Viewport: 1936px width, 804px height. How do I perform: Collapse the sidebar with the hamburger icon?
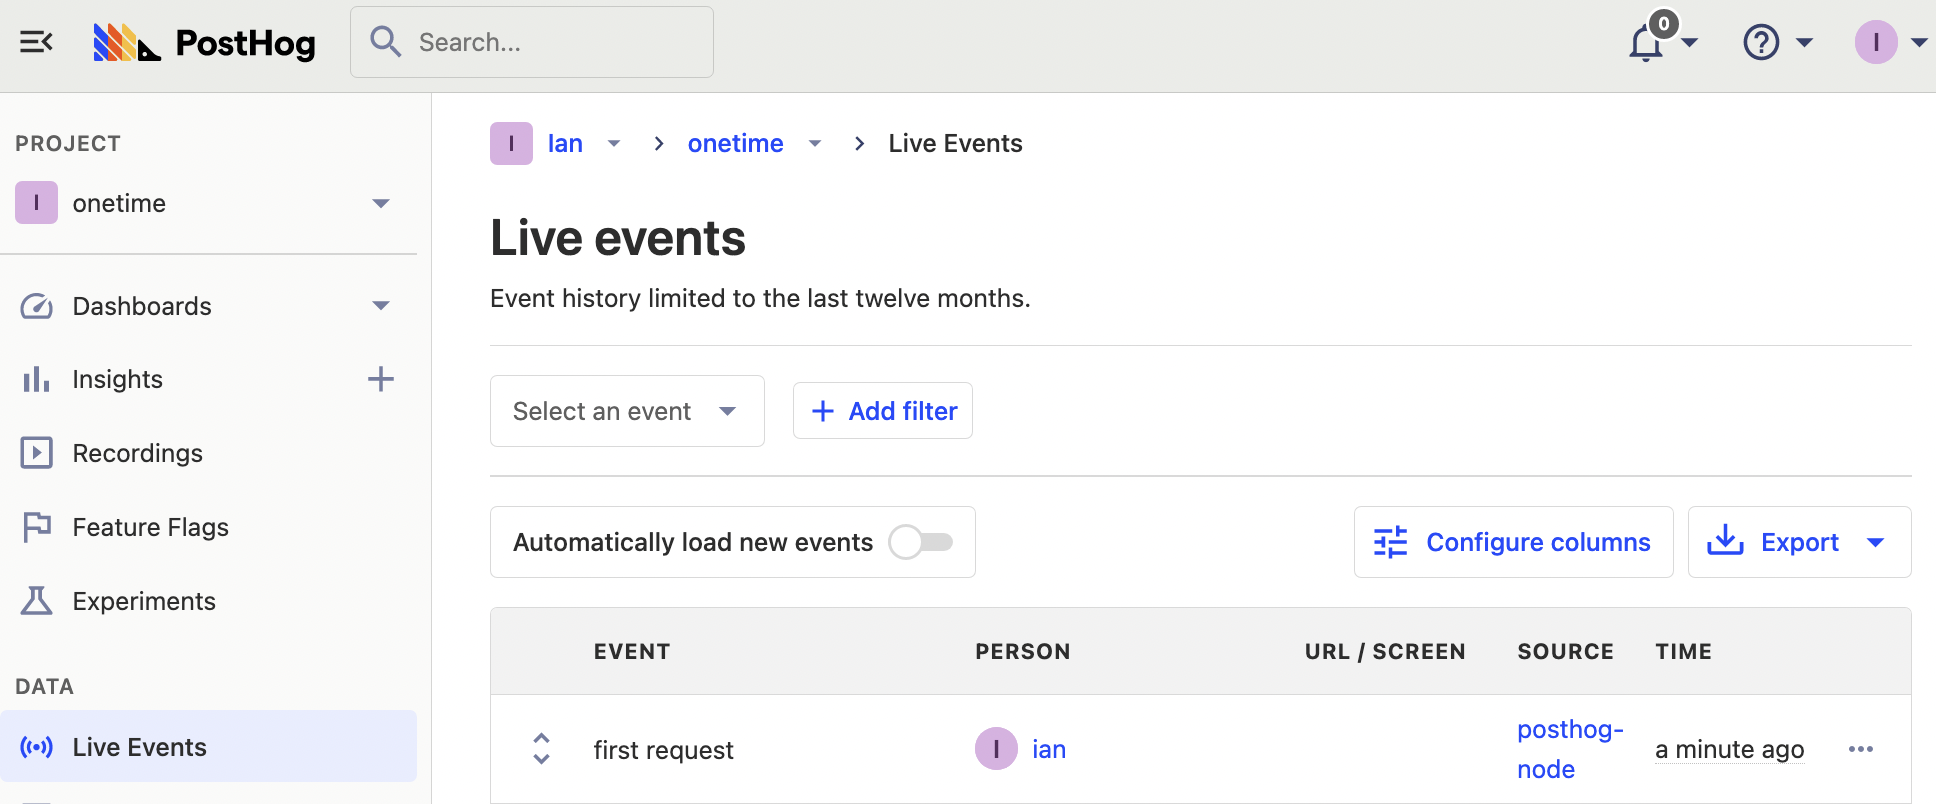[x=36, y=42]
